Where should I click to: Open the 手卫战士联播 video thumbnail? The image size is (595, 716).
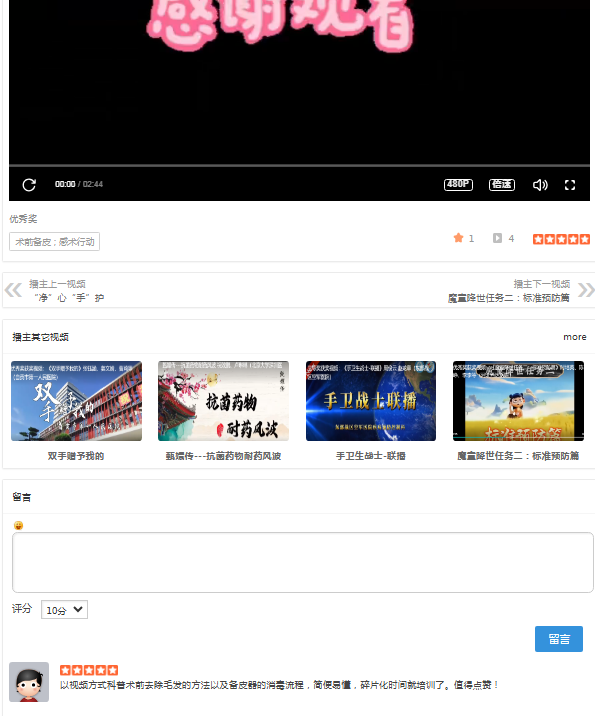(371, 401)
